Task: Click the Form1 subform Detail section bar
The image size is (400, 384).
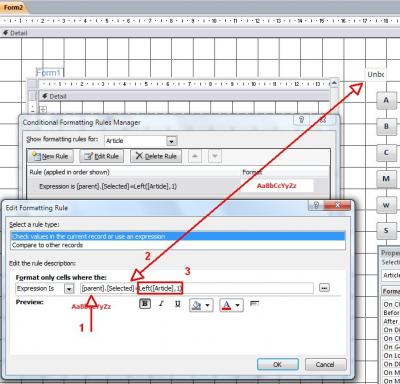Action: [184, 96]
